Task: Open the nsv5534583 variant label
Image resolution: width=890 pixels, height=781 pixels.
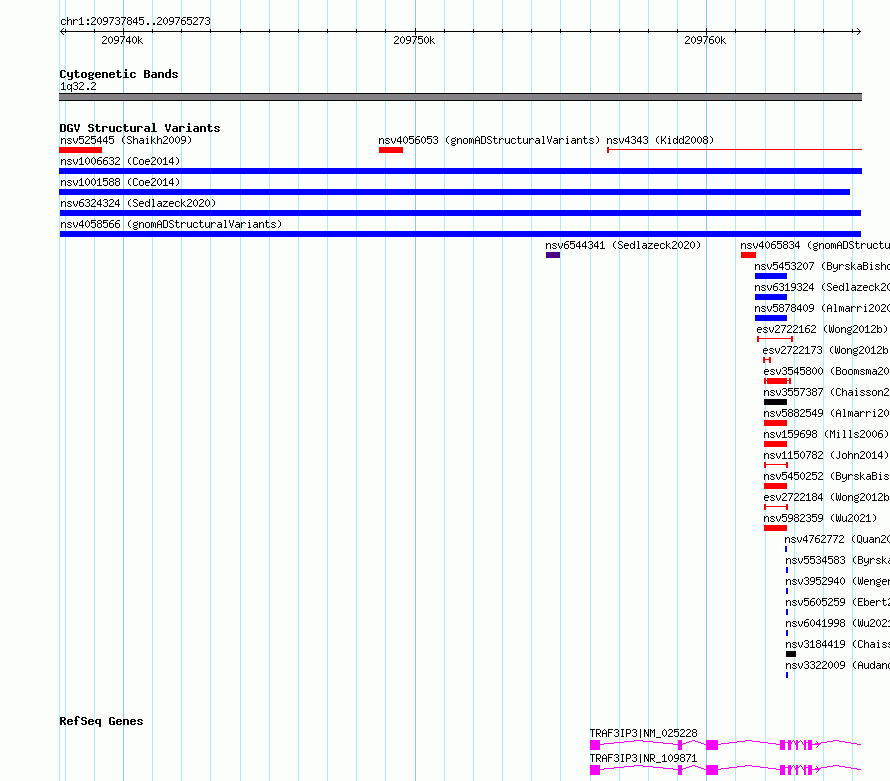Action: [x=837, y=560]
